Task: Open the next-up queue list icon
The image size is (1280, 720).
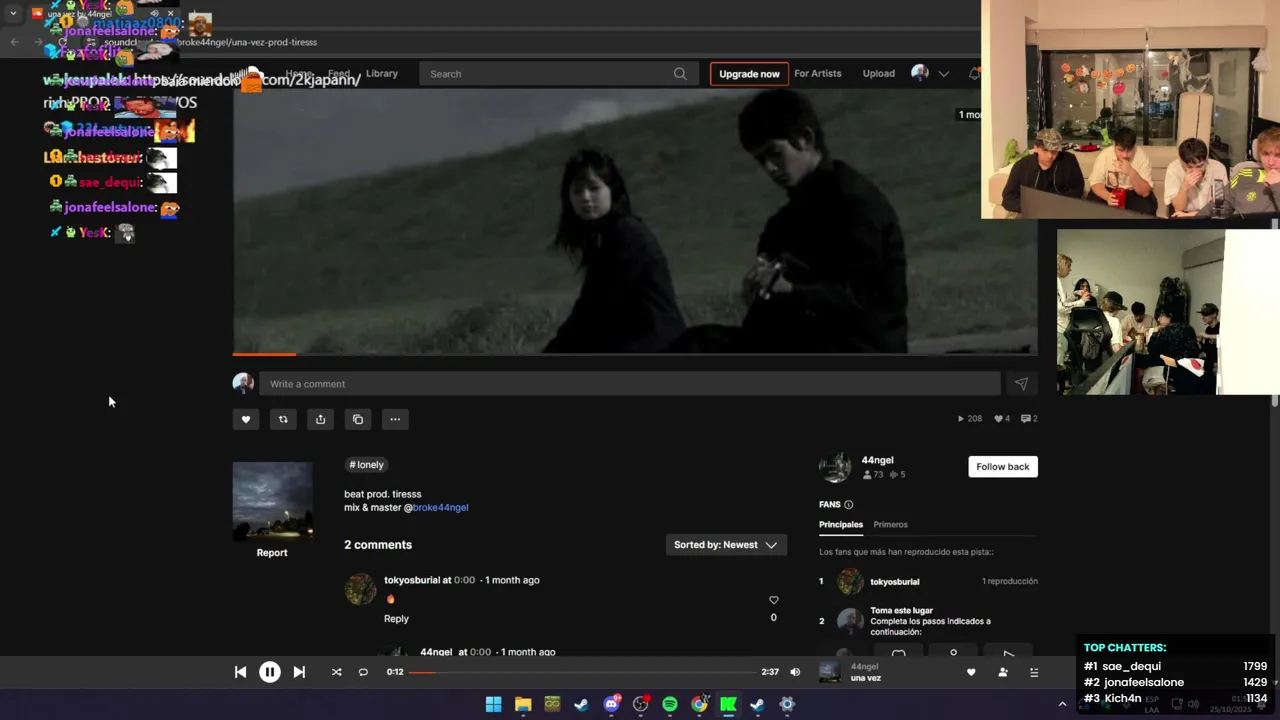Action: (x=1034, y=672)
